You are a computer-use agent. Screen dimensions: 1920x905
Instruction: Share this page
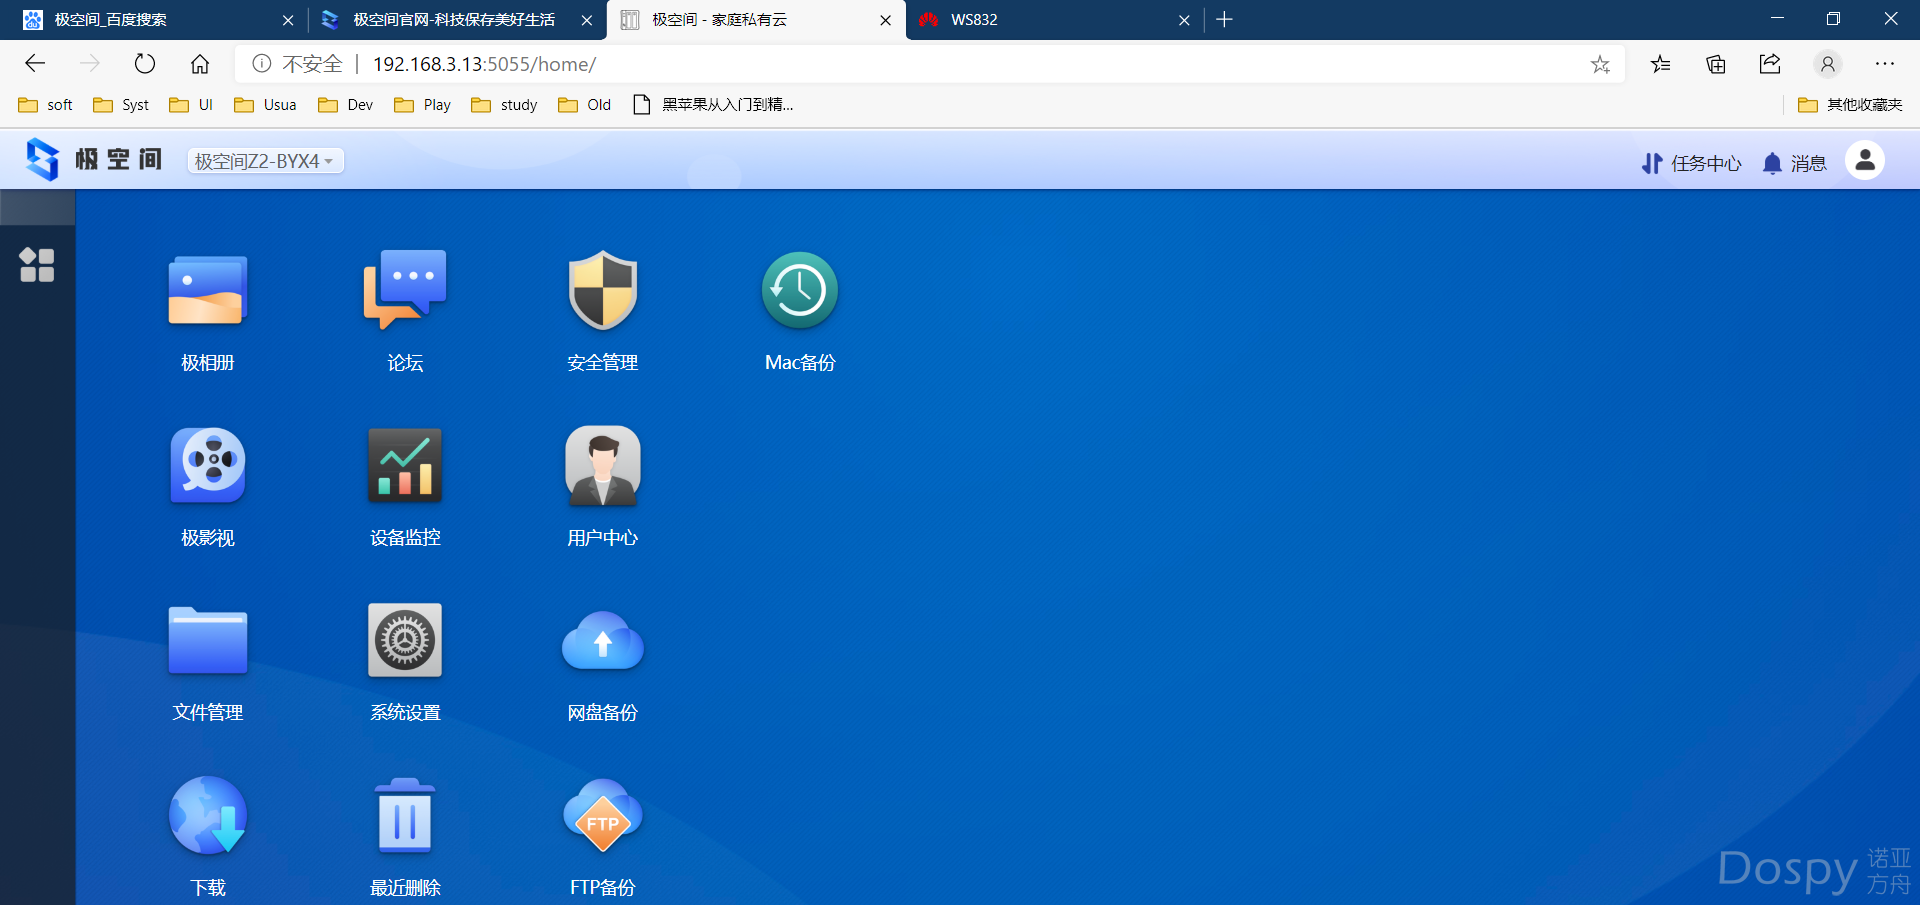[x=1770, y=64]
